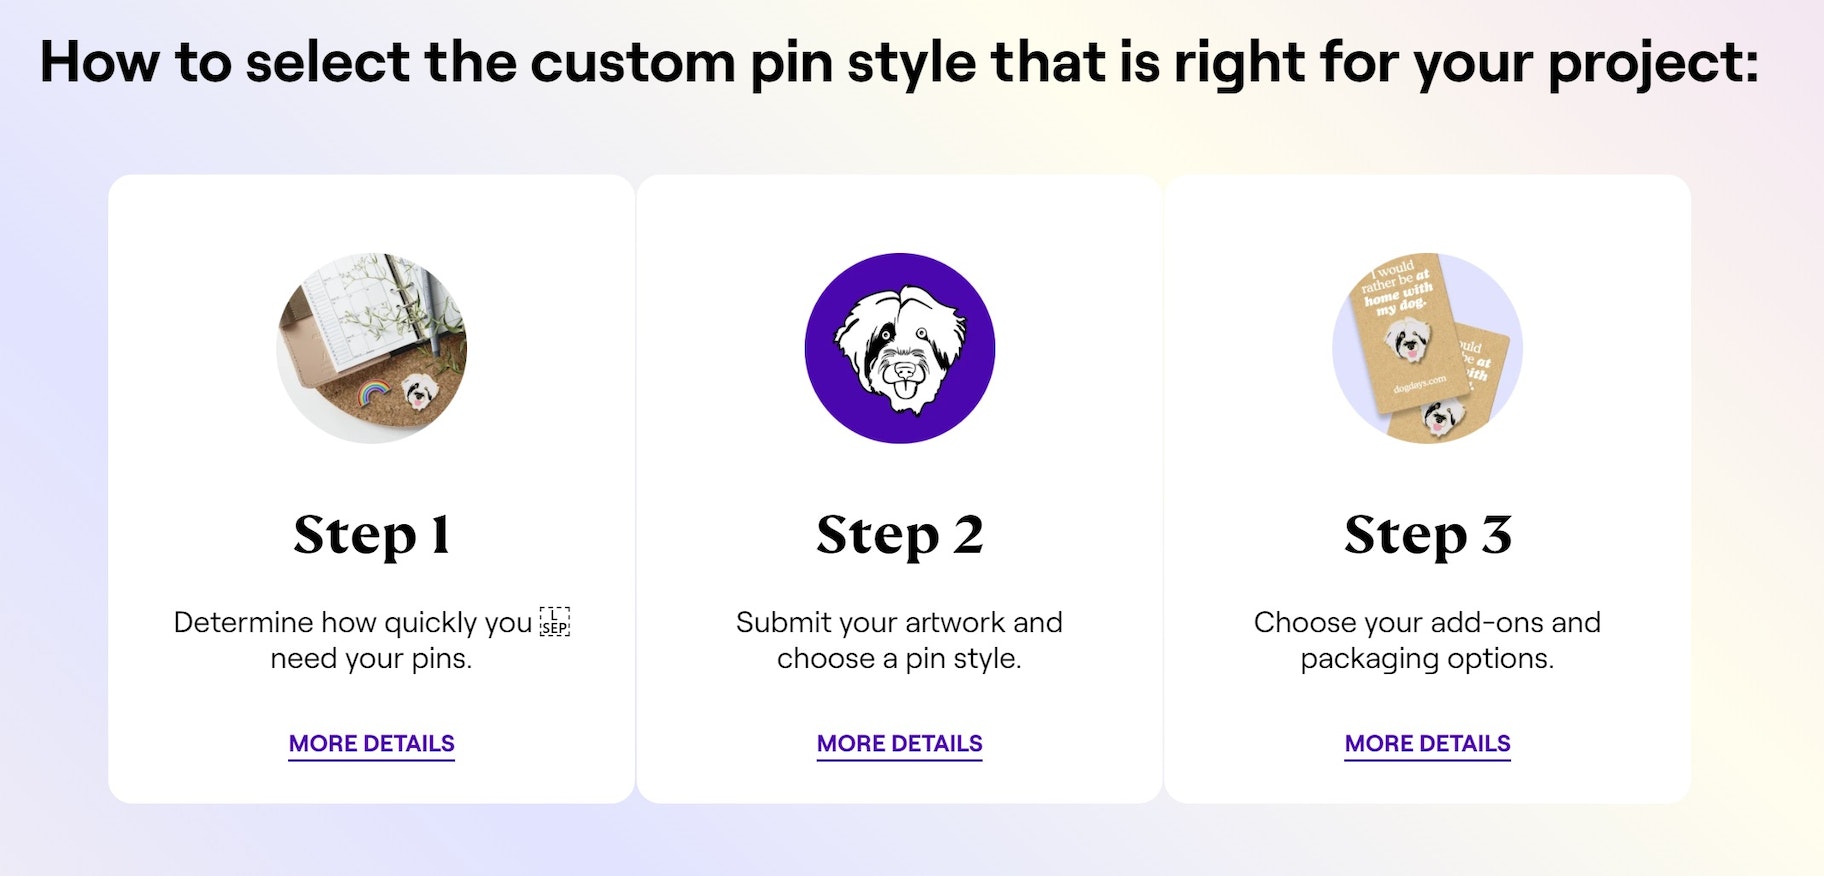1824x876 pixels.
Task: Select the Step 1 heading
Action: (371, 535)
